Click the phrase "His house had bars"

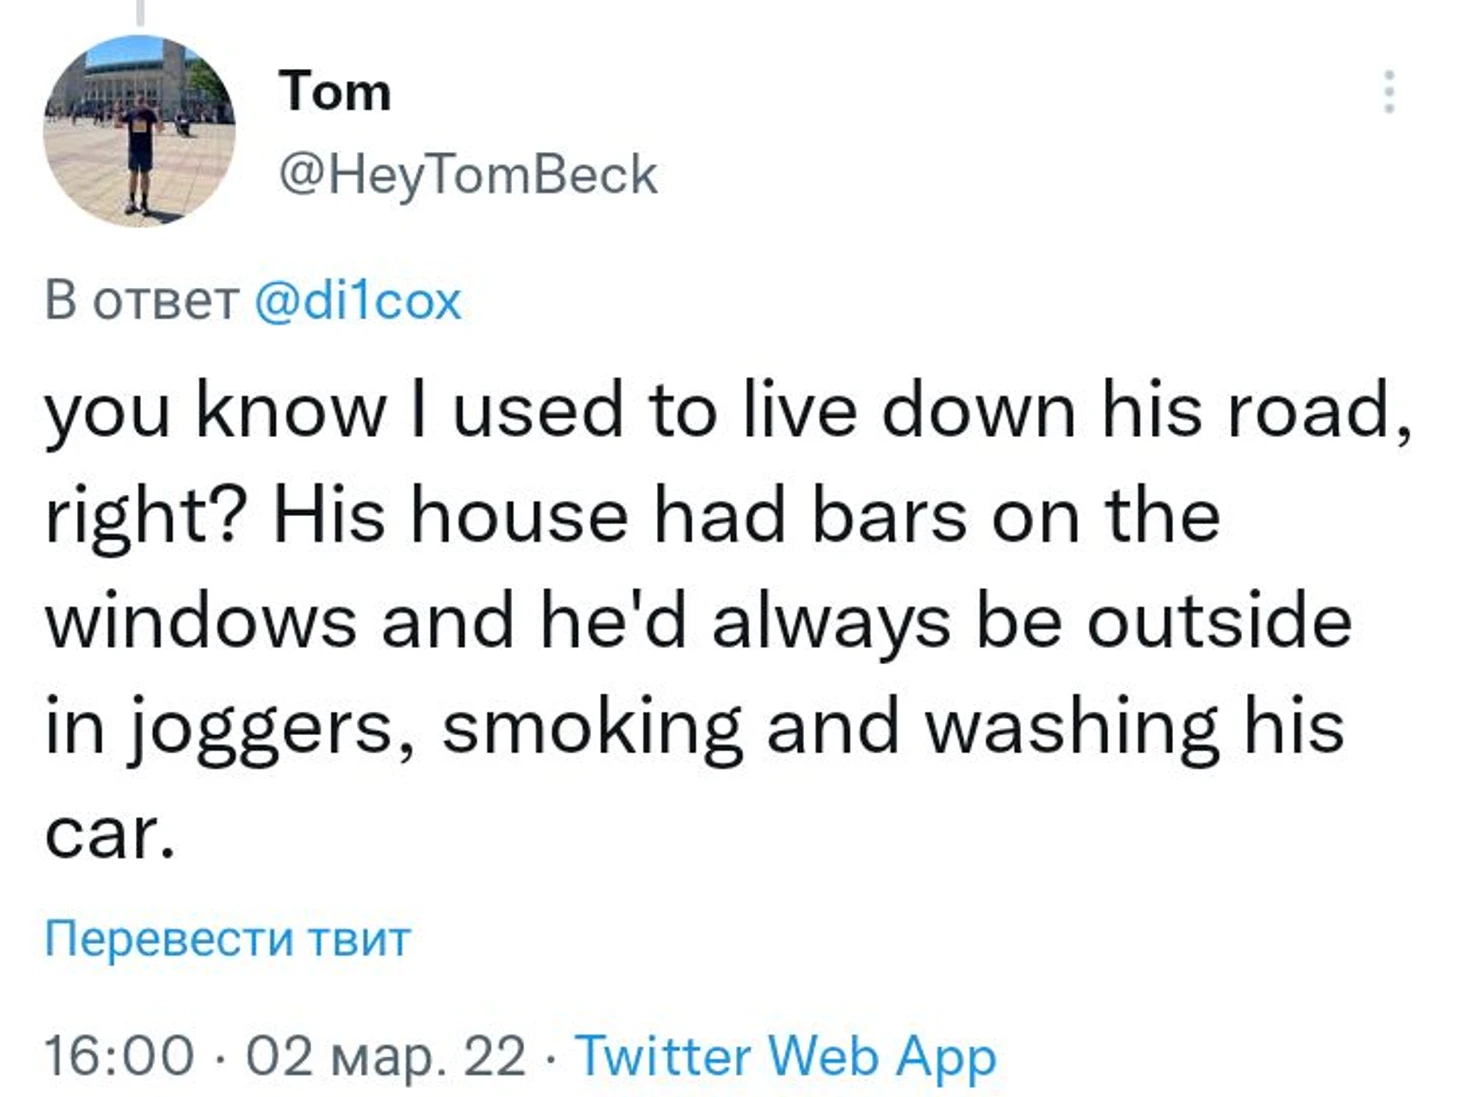click(620, 517)
